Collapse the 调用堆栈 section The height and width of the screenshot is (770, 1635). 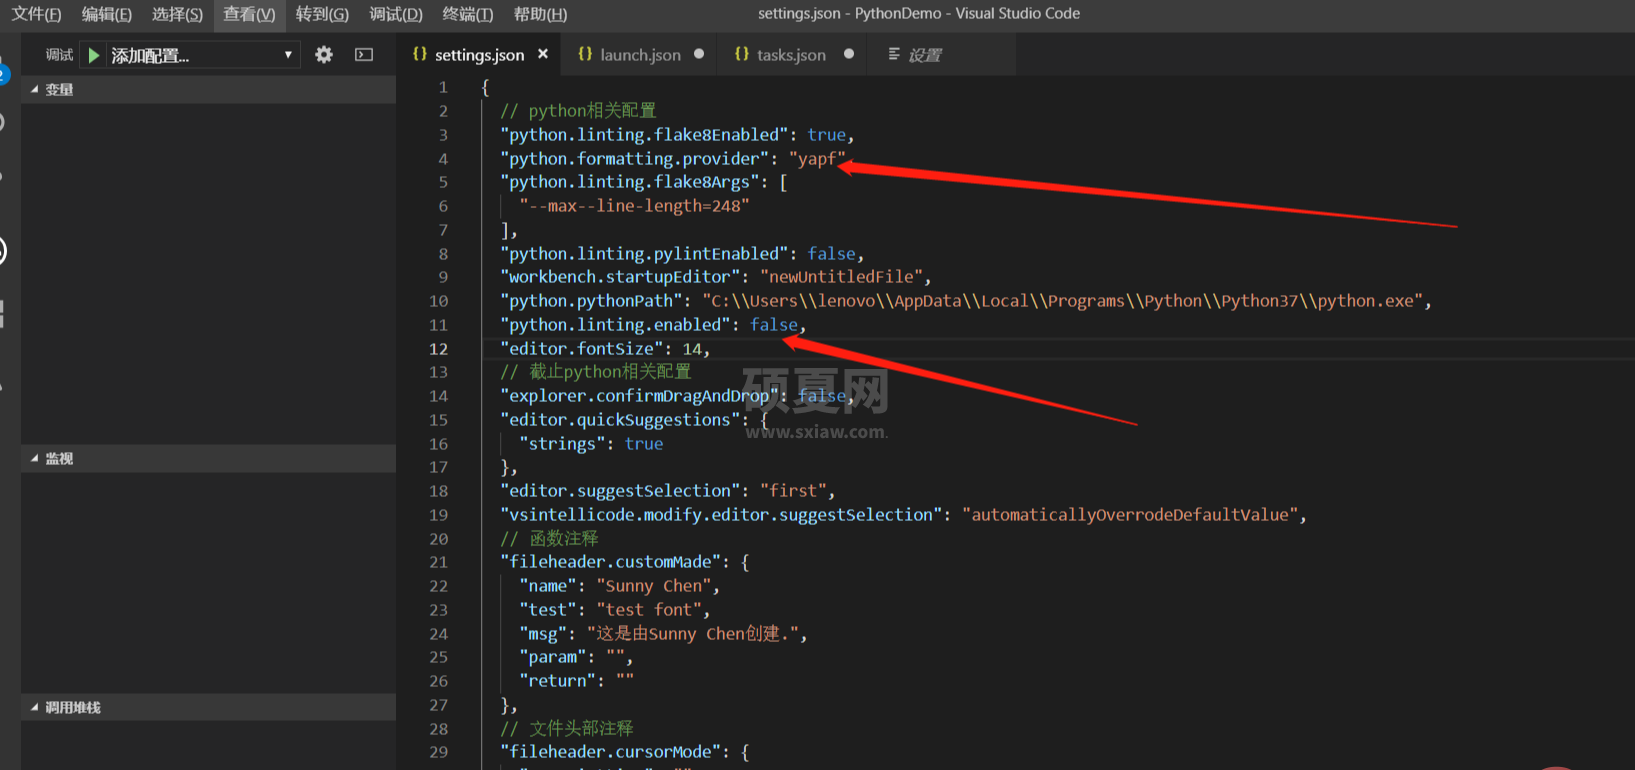(x=208, y=708)
